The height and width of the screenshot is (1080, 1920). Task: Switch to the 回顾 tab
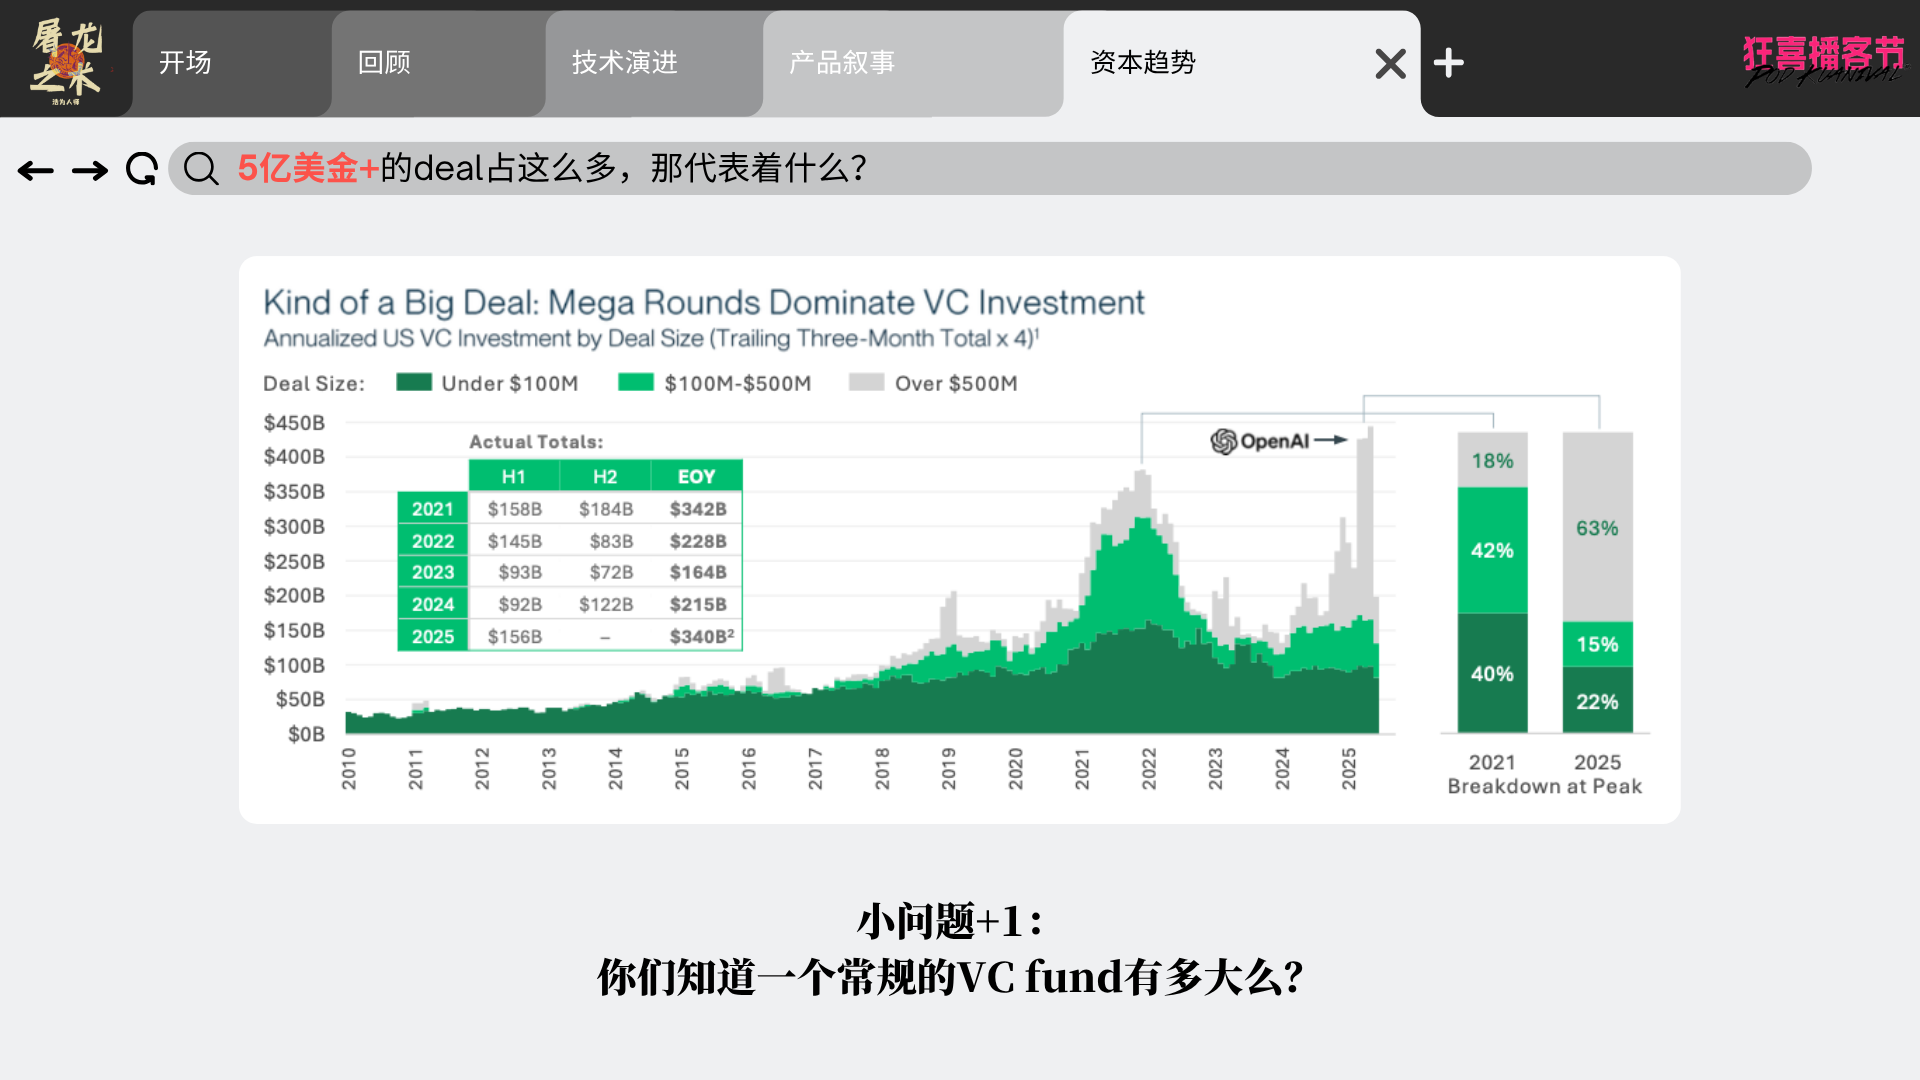385,63
